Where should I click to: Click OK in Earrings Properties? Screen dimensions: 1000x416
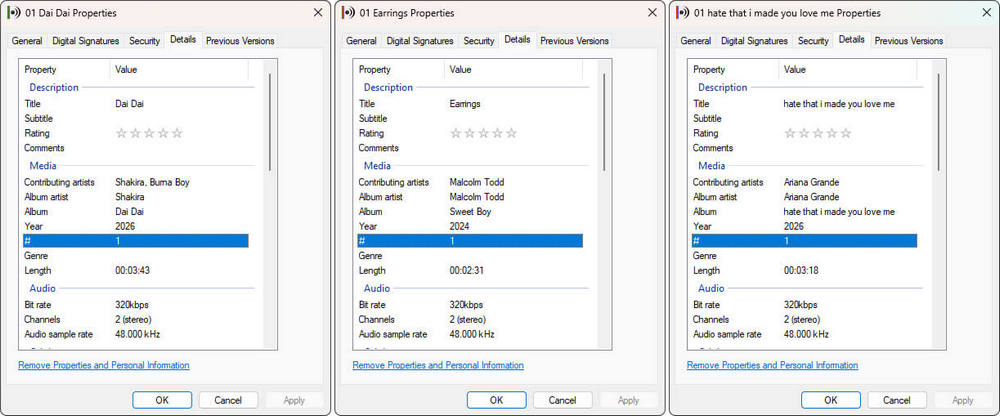pos(496,400)
